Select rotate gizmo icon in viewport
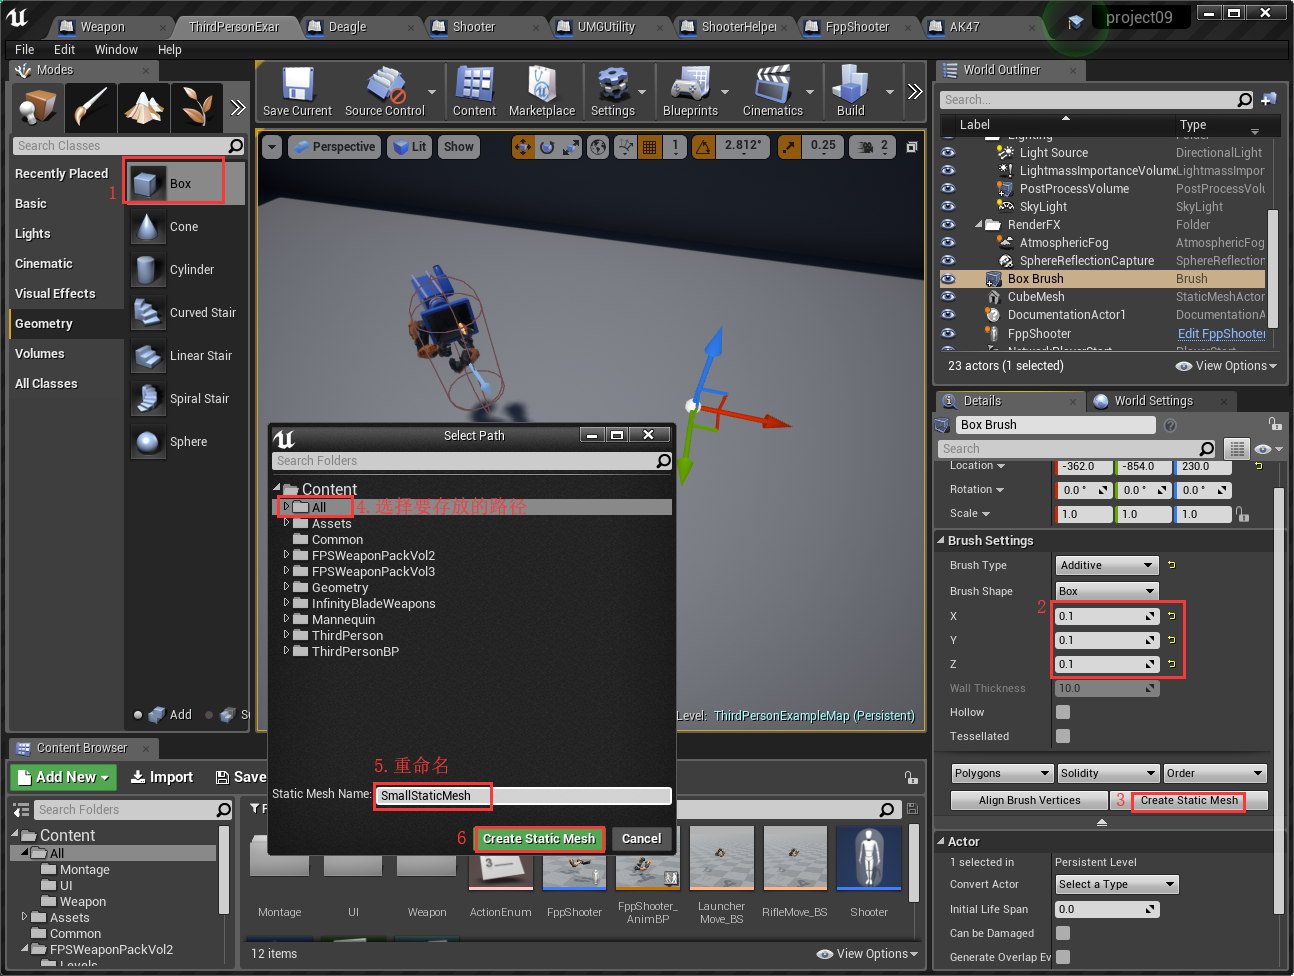This screenshot has width=1294, height=976. coord(547,147)
